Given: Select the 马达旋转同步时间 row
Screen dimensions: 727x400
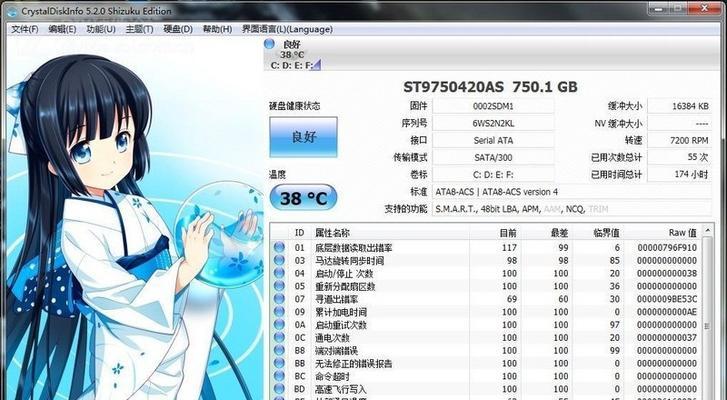Looking at the screenshot, I should 485,260.
